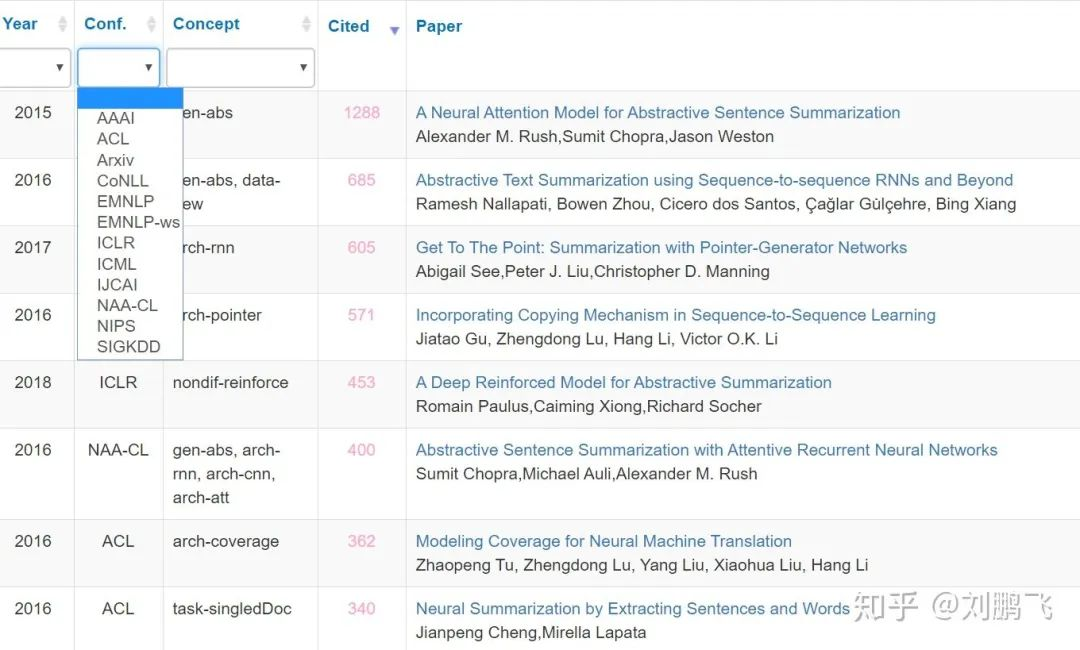Click the Paper column header
Screen dimensions: 1080x650
[x=439, y=26]
